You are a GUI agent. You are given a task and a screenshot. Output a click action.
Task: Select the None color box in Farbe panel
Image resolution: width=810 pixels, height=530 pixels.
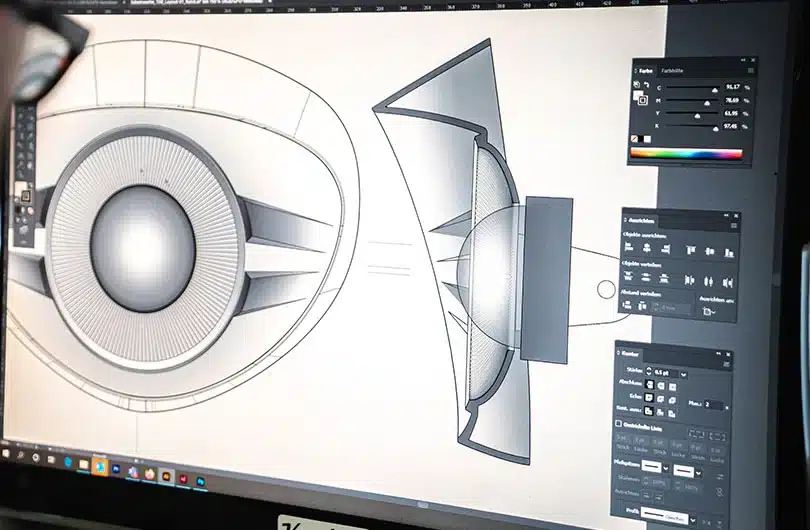pyautogui.click(x=635, y=138)
